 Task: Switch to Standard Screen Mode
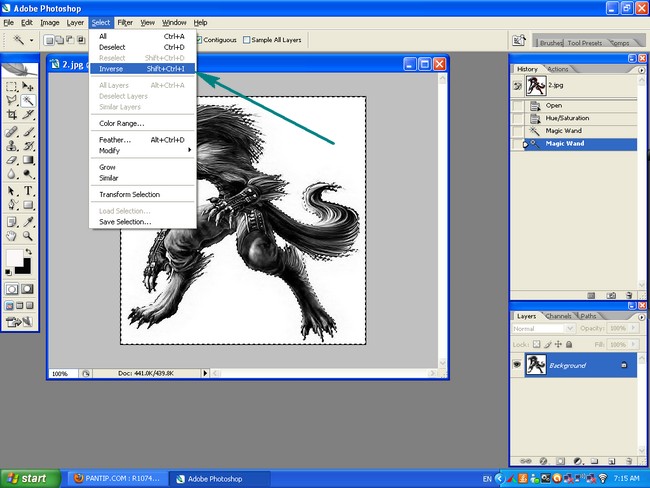[9, 306]
